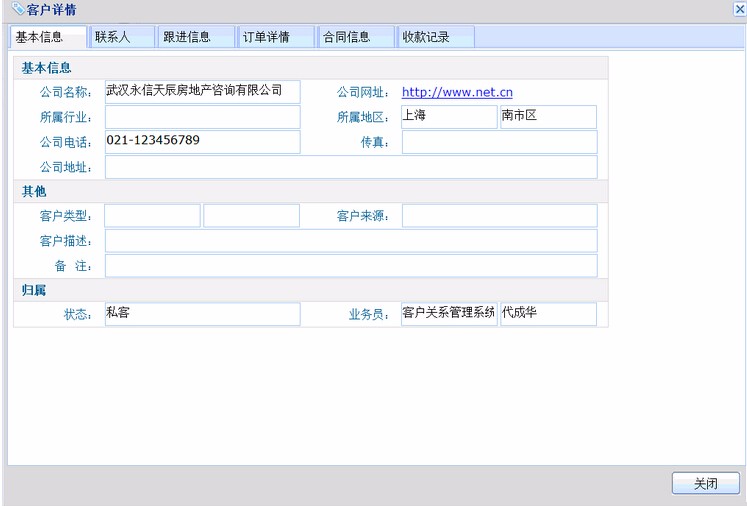Open the 联系人 tab
The width and height of the screenshot is (747, 506).
122,37
